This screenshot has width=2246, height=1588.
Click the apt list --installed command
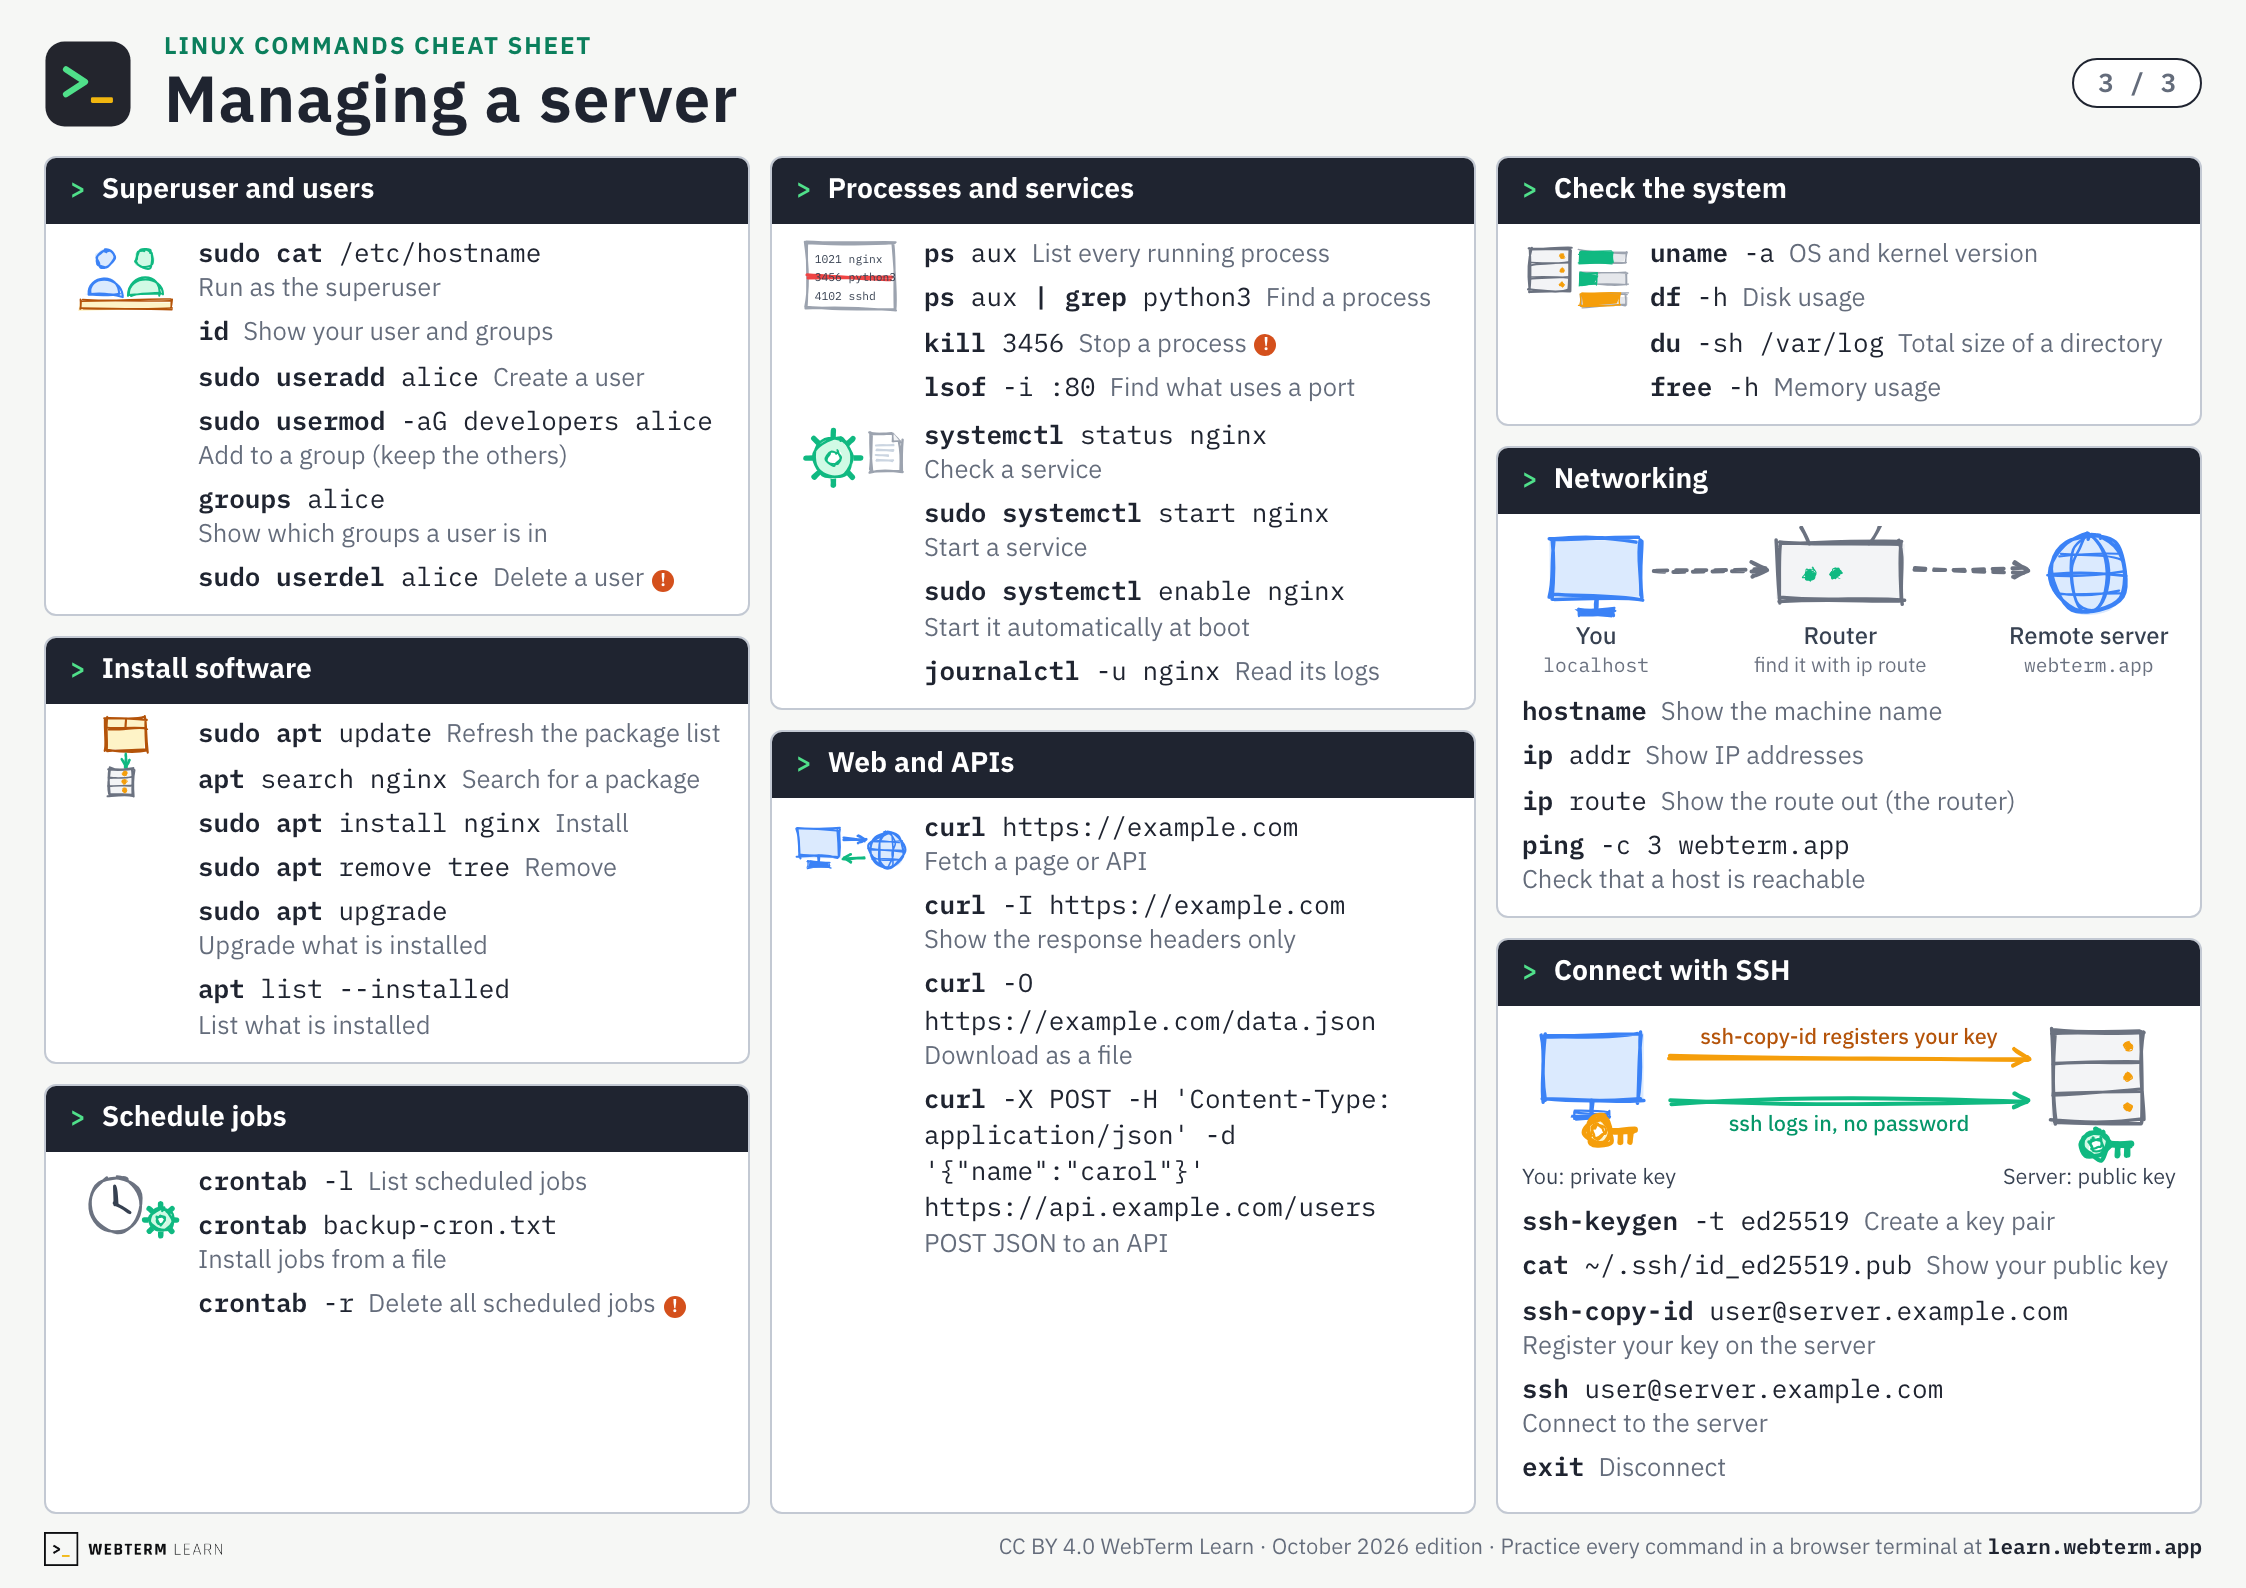point(354,990)
